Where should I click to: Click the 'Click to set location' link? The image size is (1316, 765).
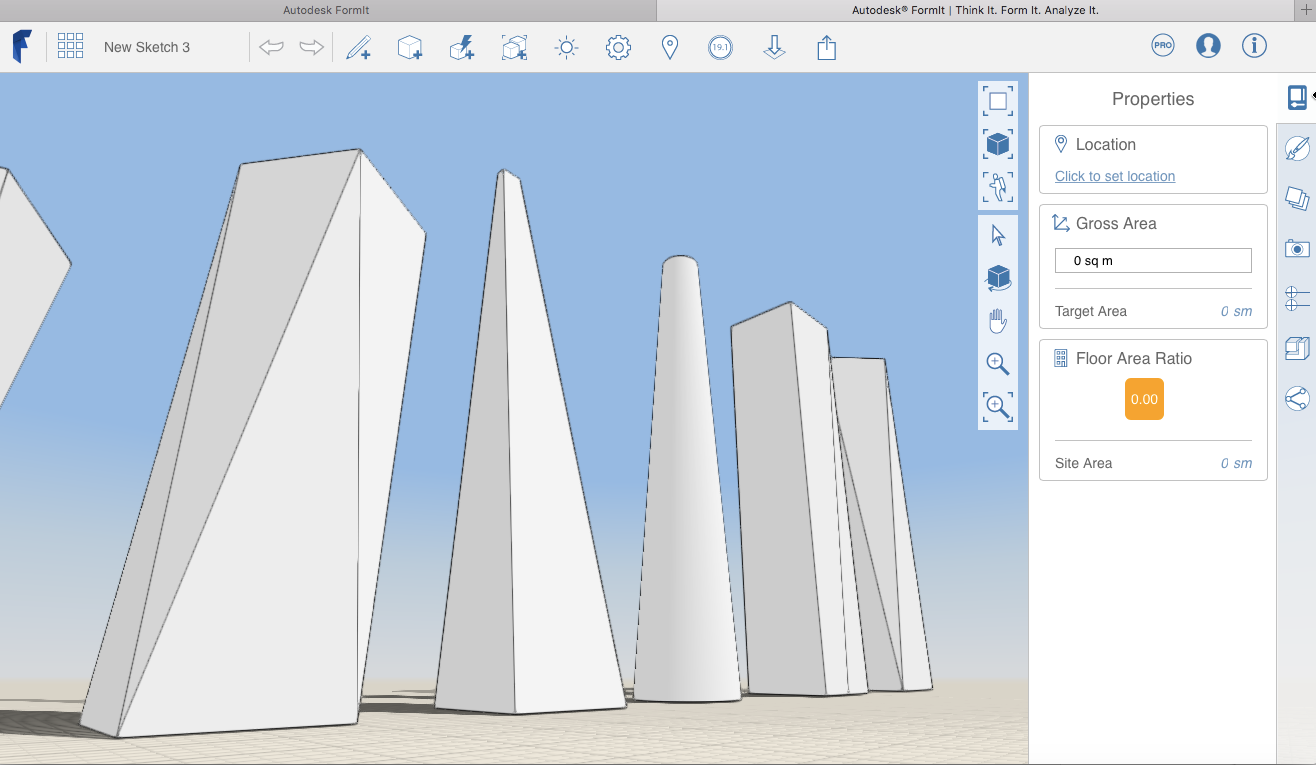click(x=1114, y=176)
